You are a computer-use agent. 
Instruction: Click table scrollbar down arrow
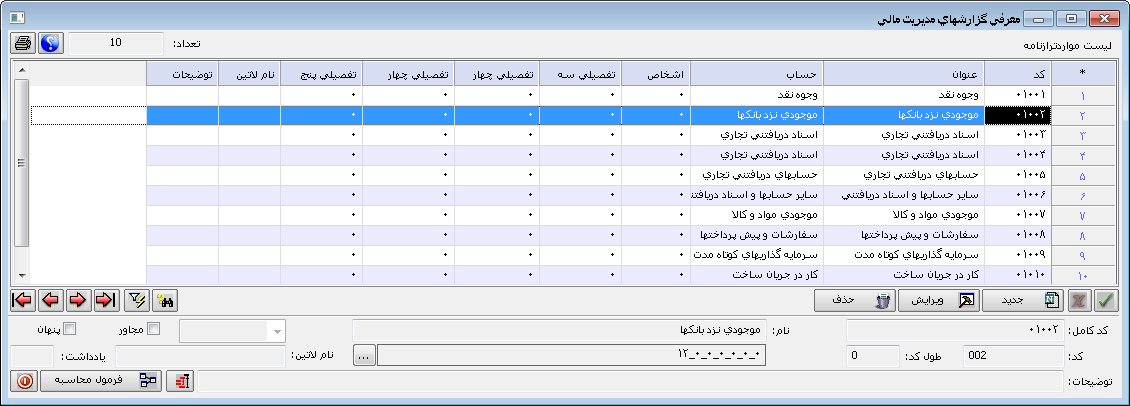click(22, 275)
